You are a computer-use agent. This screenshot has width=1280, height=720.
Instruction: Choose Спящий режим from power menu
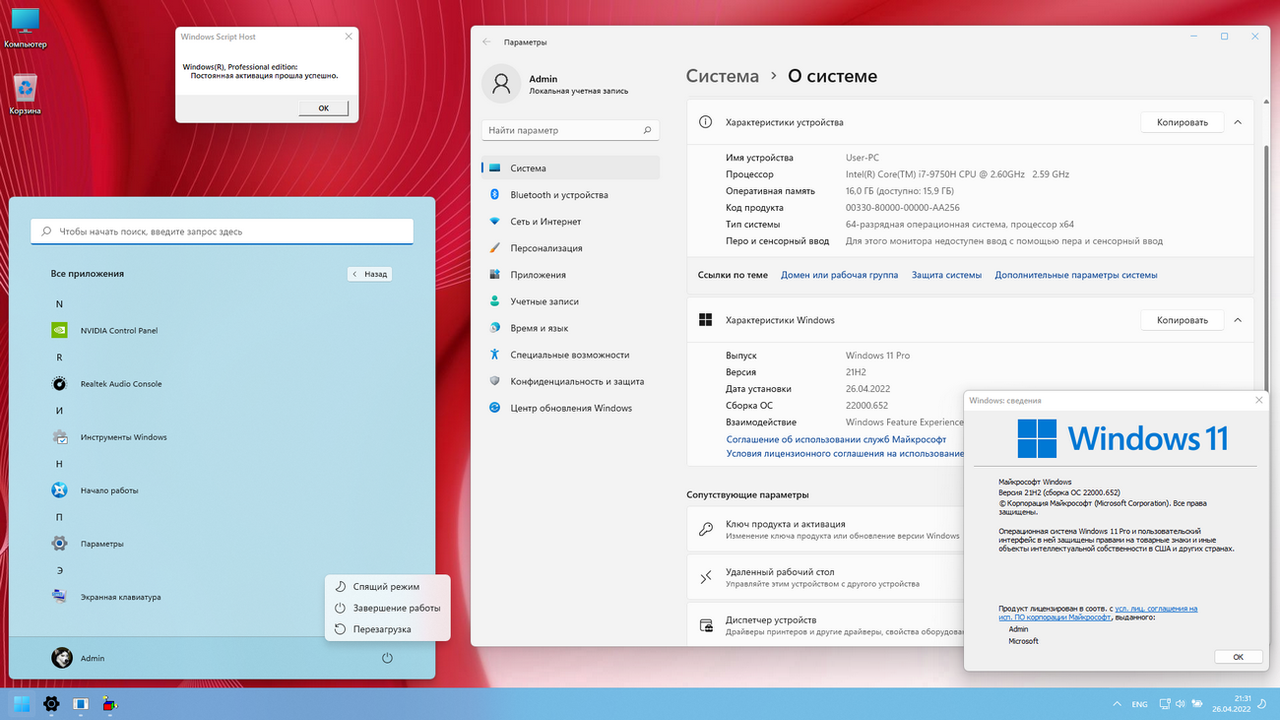[x=388, y=587]
